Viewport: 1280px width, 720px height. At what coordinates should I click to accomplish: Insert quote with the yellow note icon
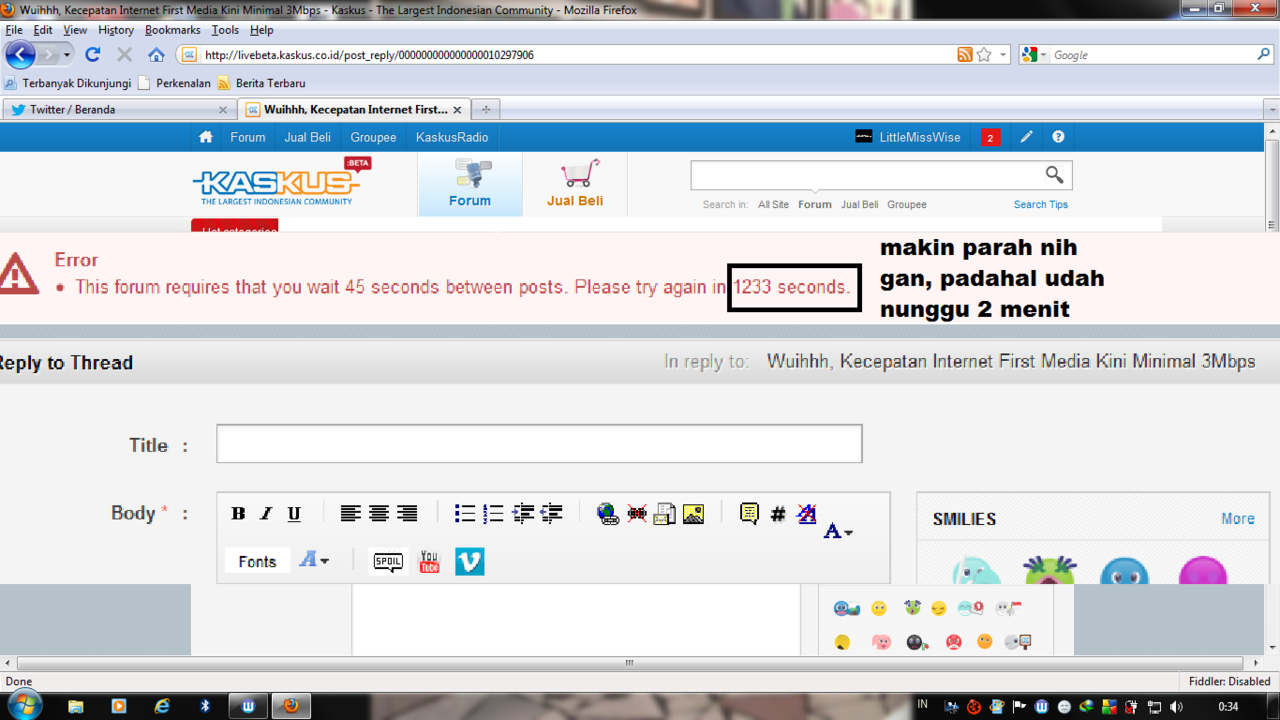(x=749, y=514)
